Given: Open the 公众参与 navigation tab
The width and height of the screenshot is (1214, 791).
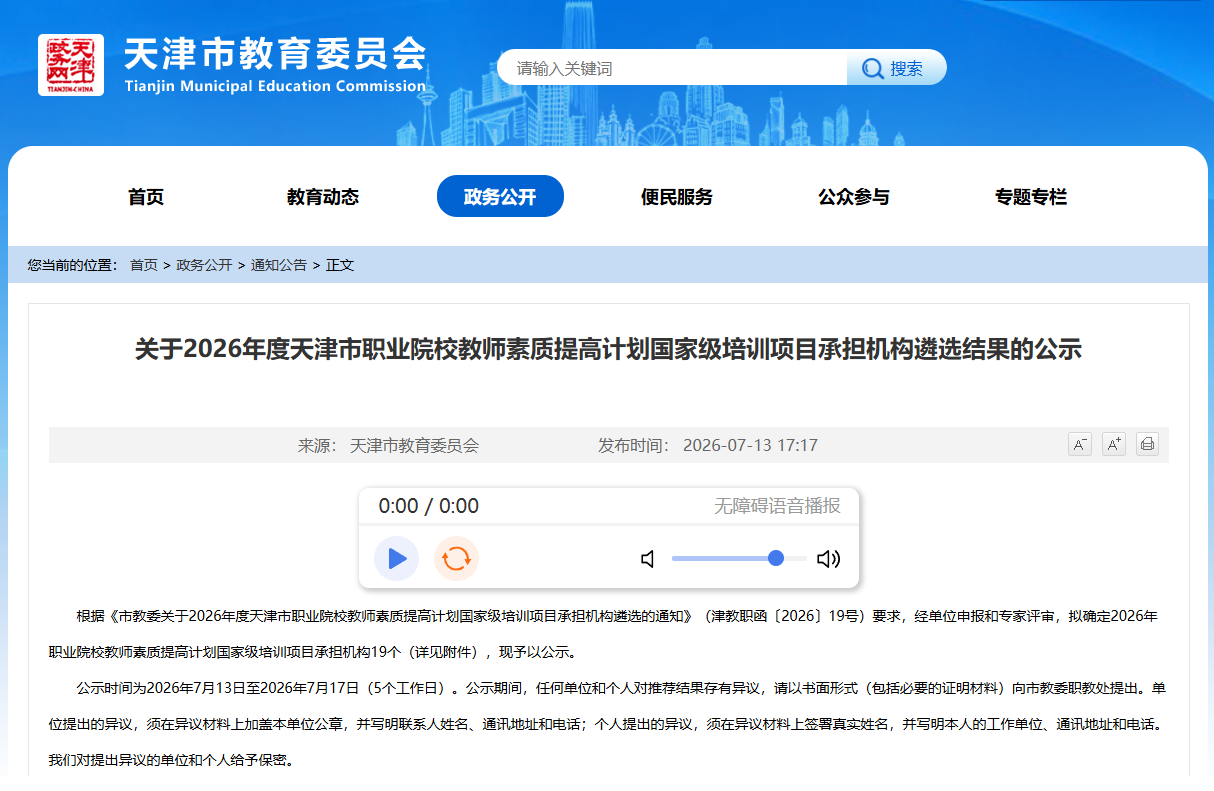Looking at the screenshot, I should tap(854, 197).
